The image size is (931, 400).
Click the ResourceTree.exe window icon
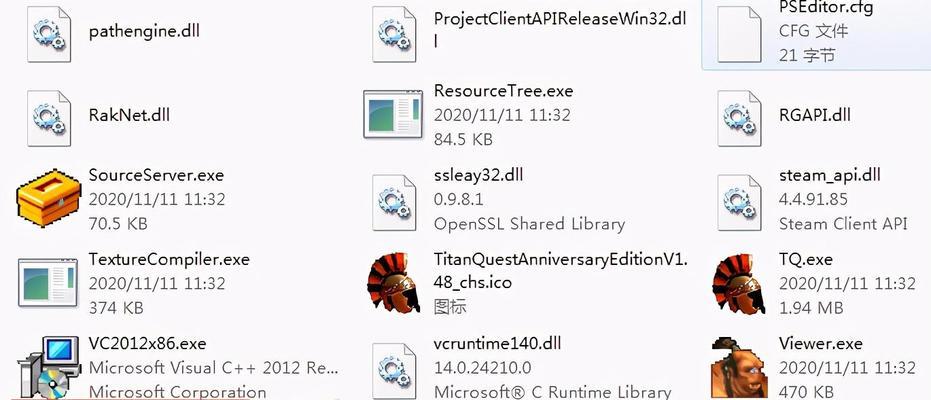[x=394, y=115]
